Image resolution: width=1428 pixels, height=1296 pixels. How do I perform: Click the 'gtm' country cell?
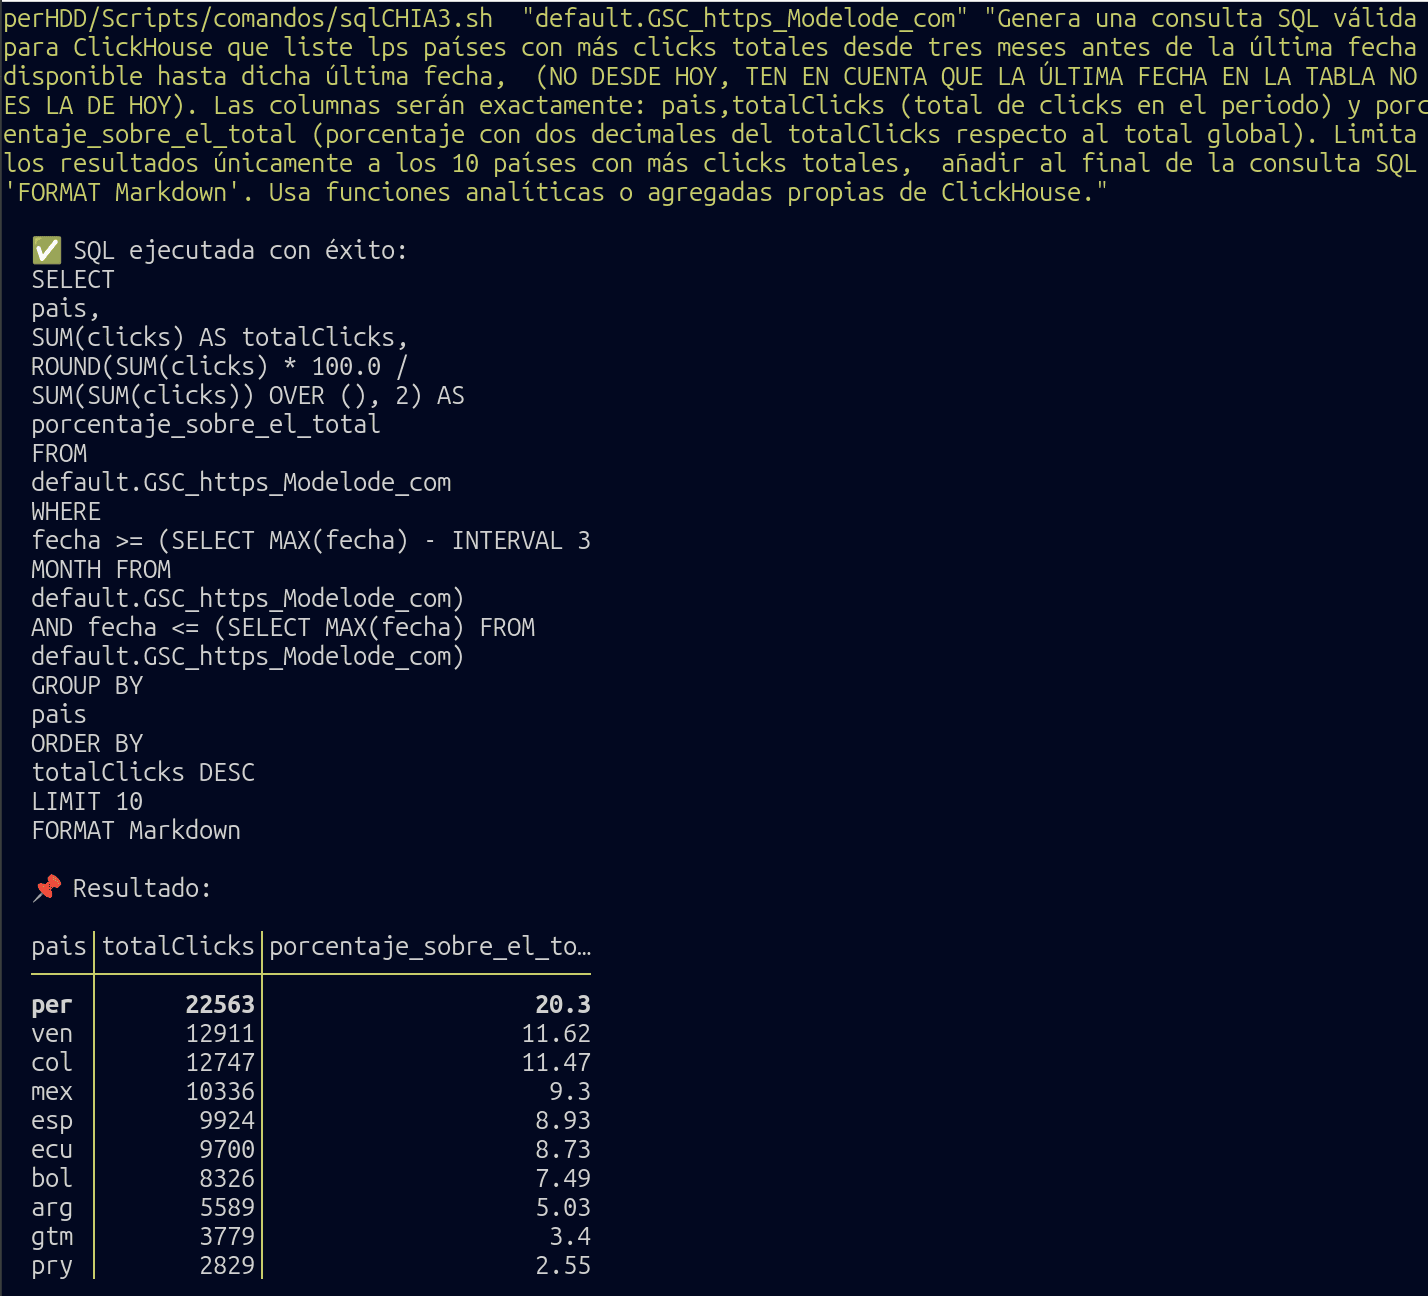tap(52, 1238)
